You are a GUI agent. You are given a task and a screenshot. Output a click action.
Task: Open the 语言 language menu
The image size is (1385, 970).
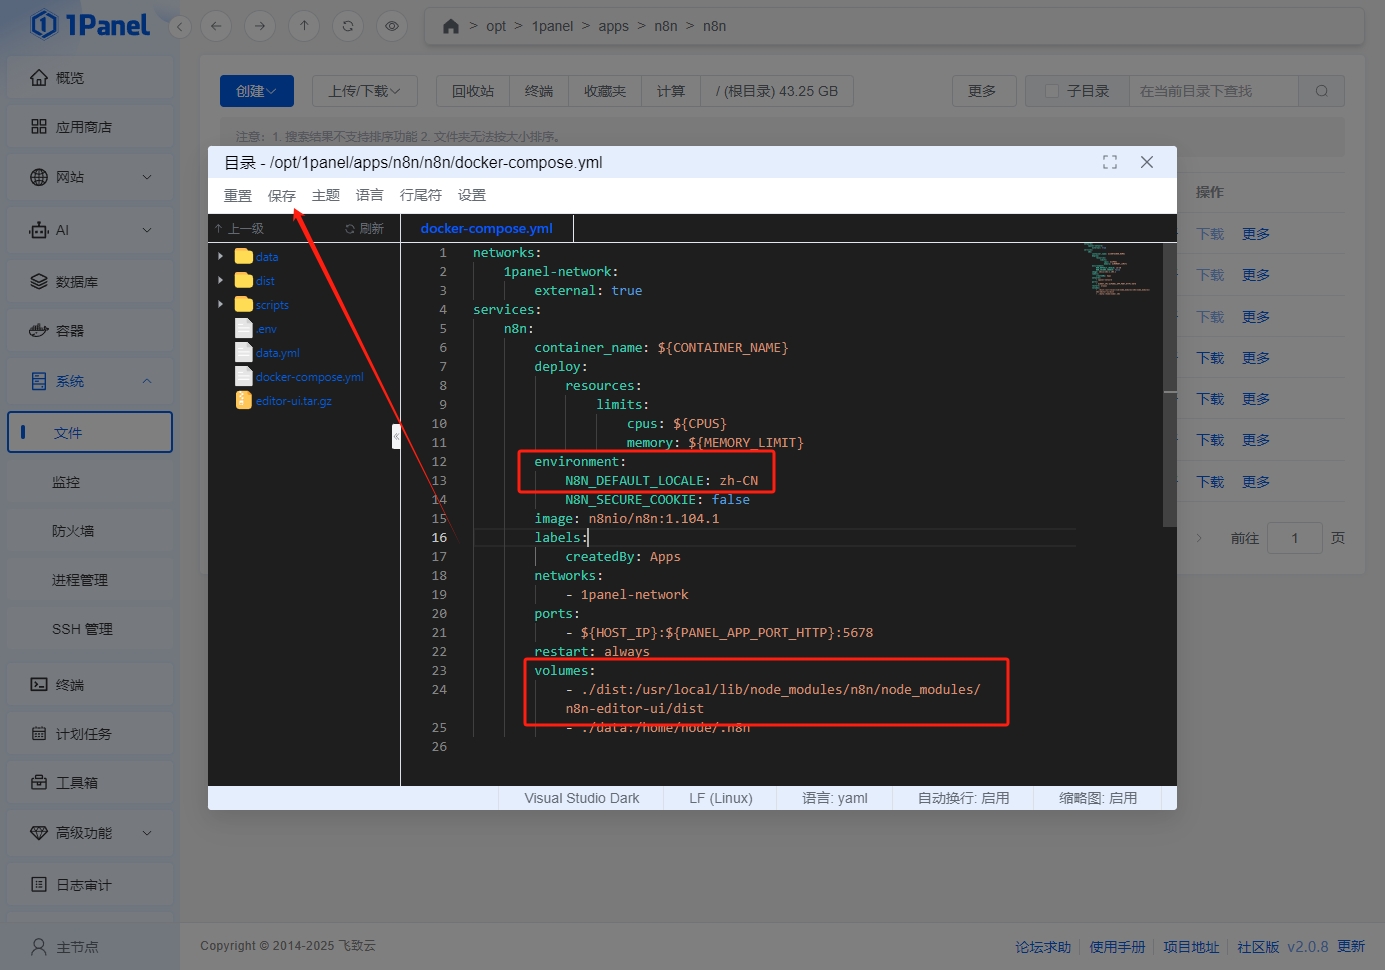click(x=370, y=195)
